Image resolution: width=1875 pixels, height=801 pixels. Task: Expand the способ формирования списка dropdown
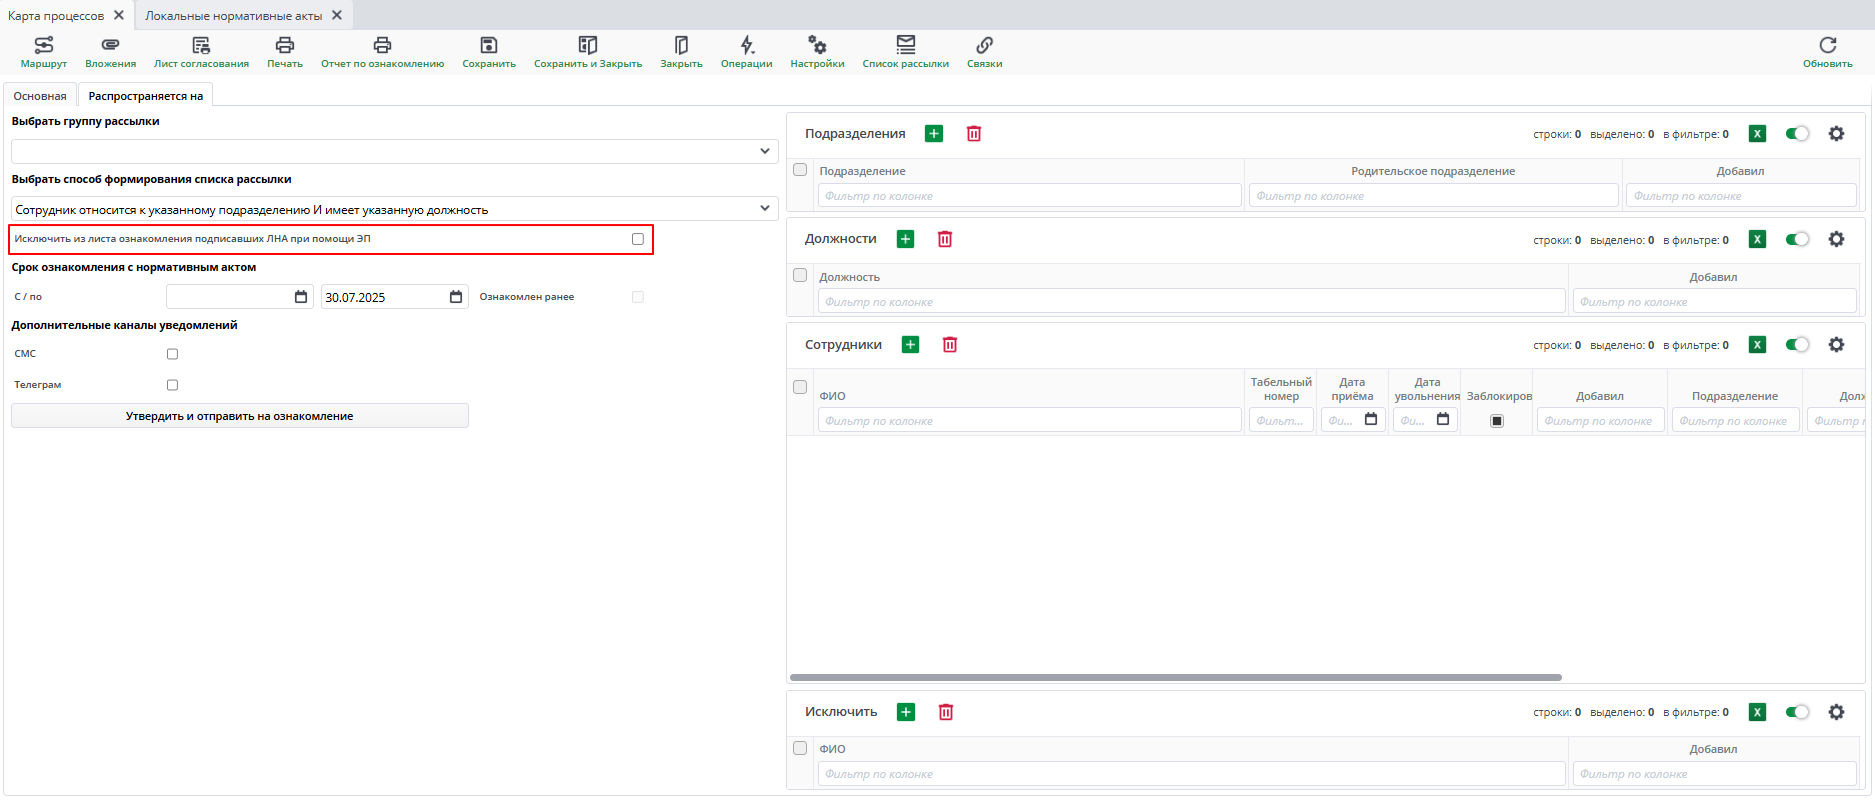point(765,209)
